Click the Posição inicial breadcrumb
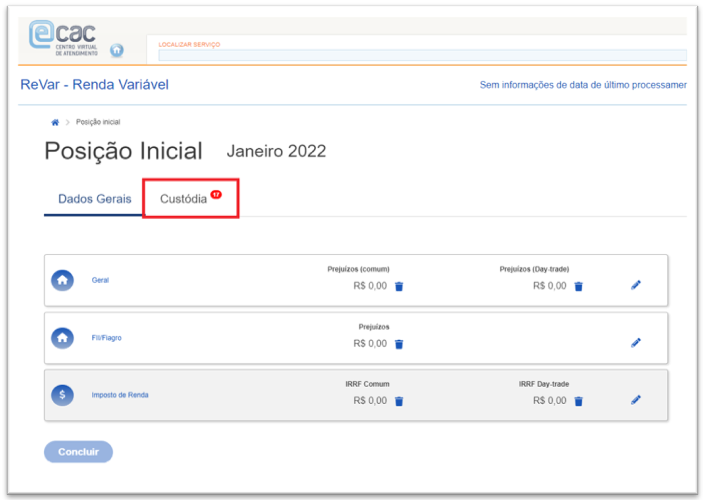Image resolution: width=703 pixels, height=500 pixels. [98, 122]
